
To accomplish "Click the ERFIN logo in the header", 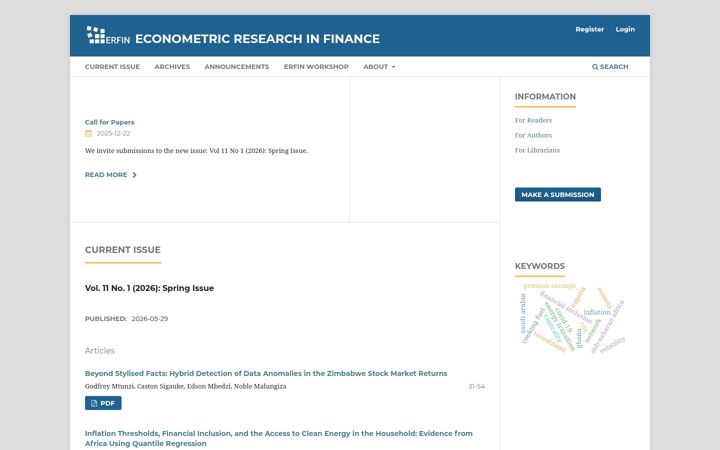I will pyautogui.click(x=108, y=35).
